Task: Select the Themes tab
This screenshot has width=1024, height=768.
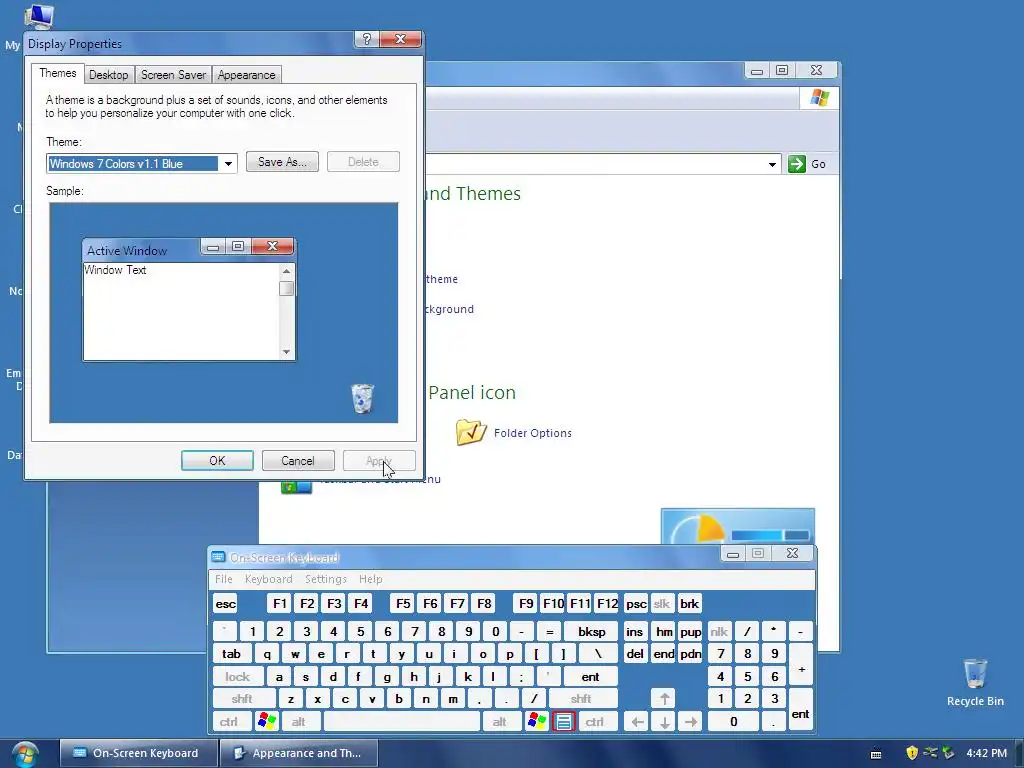Action: pyautogui.click(x=57, y=73)
